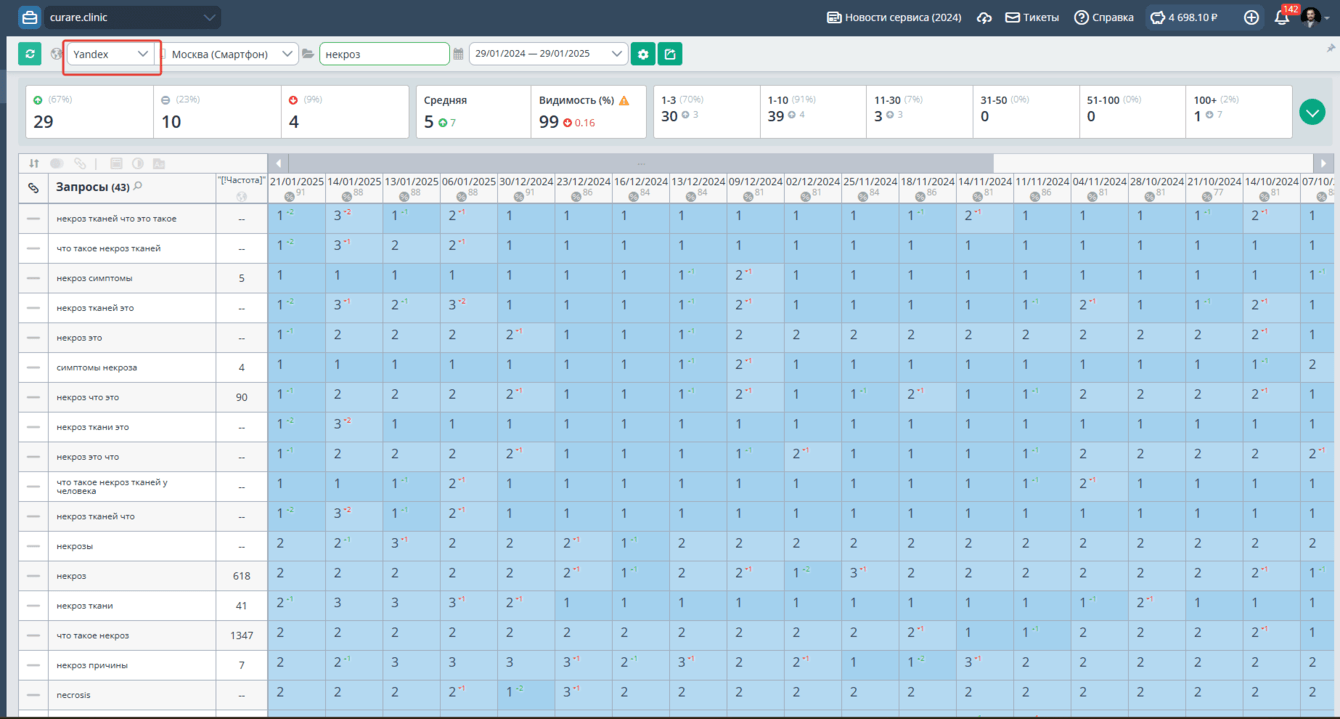Screen dimensions: 1340x719
Task: Click the plus icon to add balance
Action: 1251,17
